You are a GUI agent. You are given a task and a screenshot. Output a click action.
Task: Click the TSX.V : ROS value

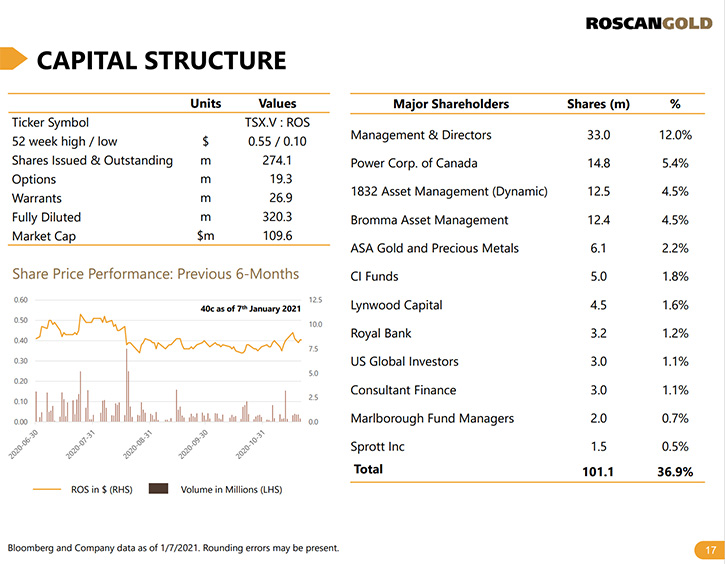(x=277, y=123)
